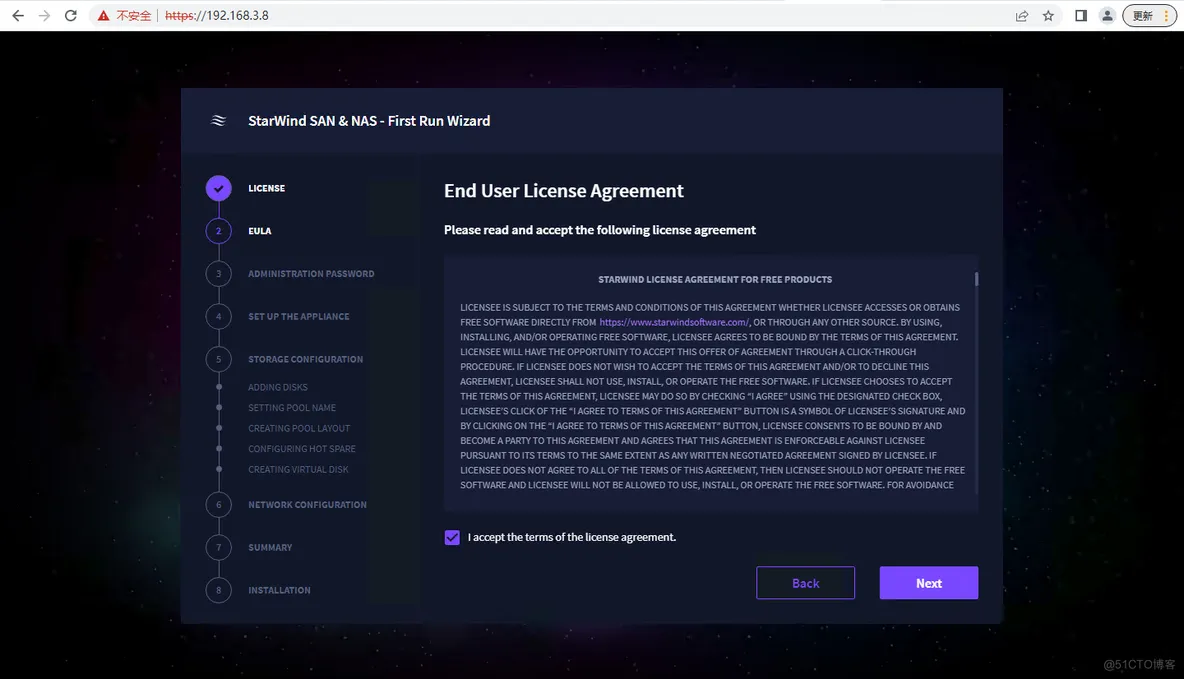Go back using browser back arrow
1184x679 pixels.
point(18,15)
